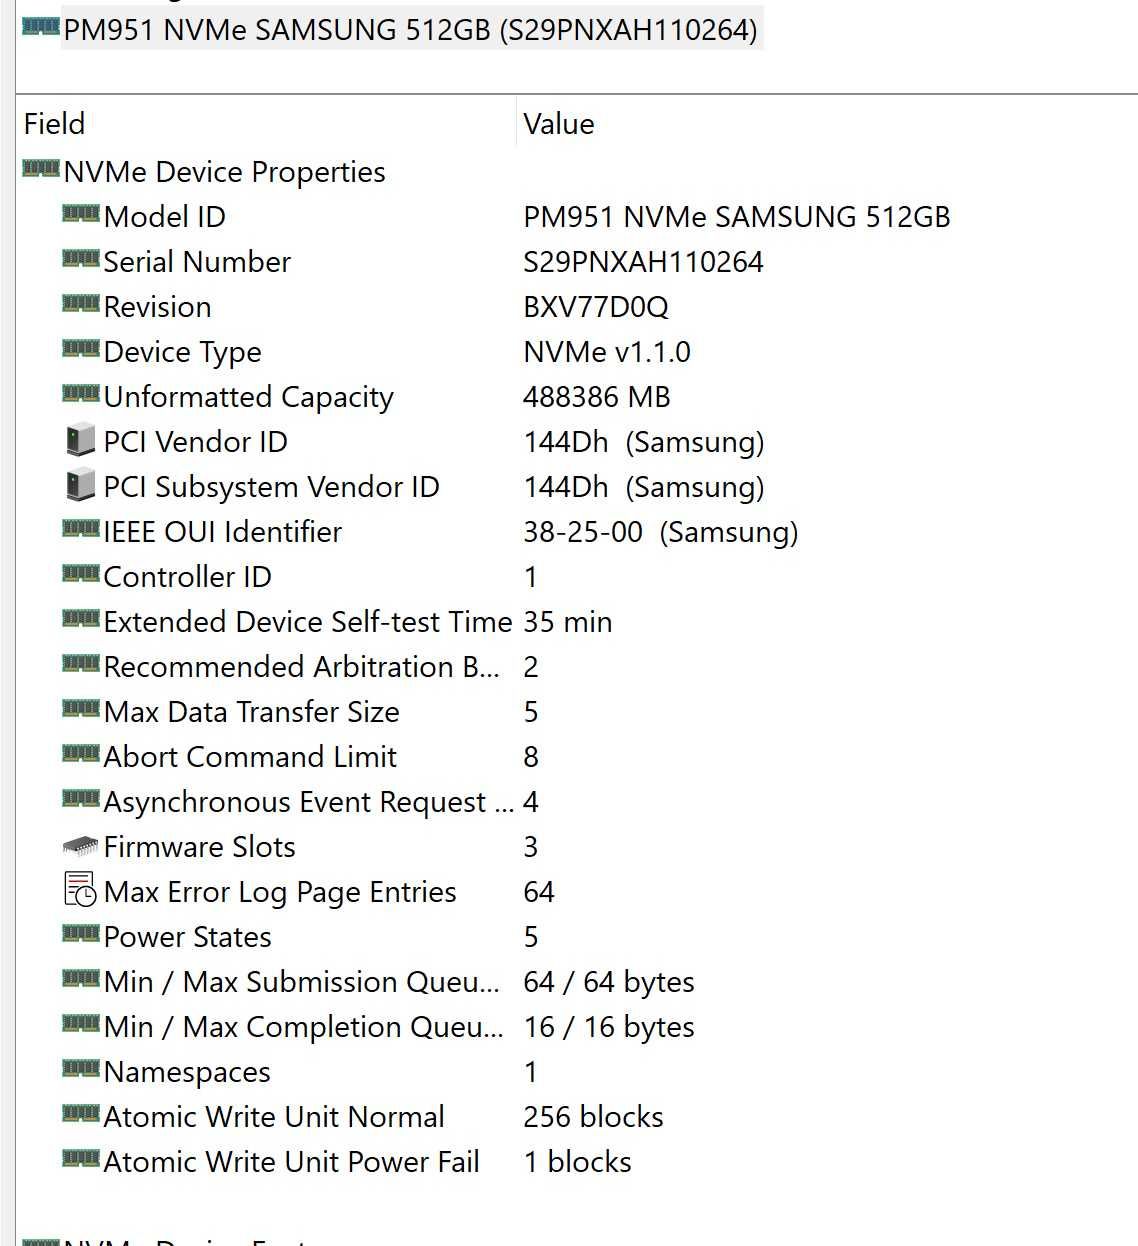
Task: Click the Extended Device Self-test Time icon
Action: click(x=81, y=619)
